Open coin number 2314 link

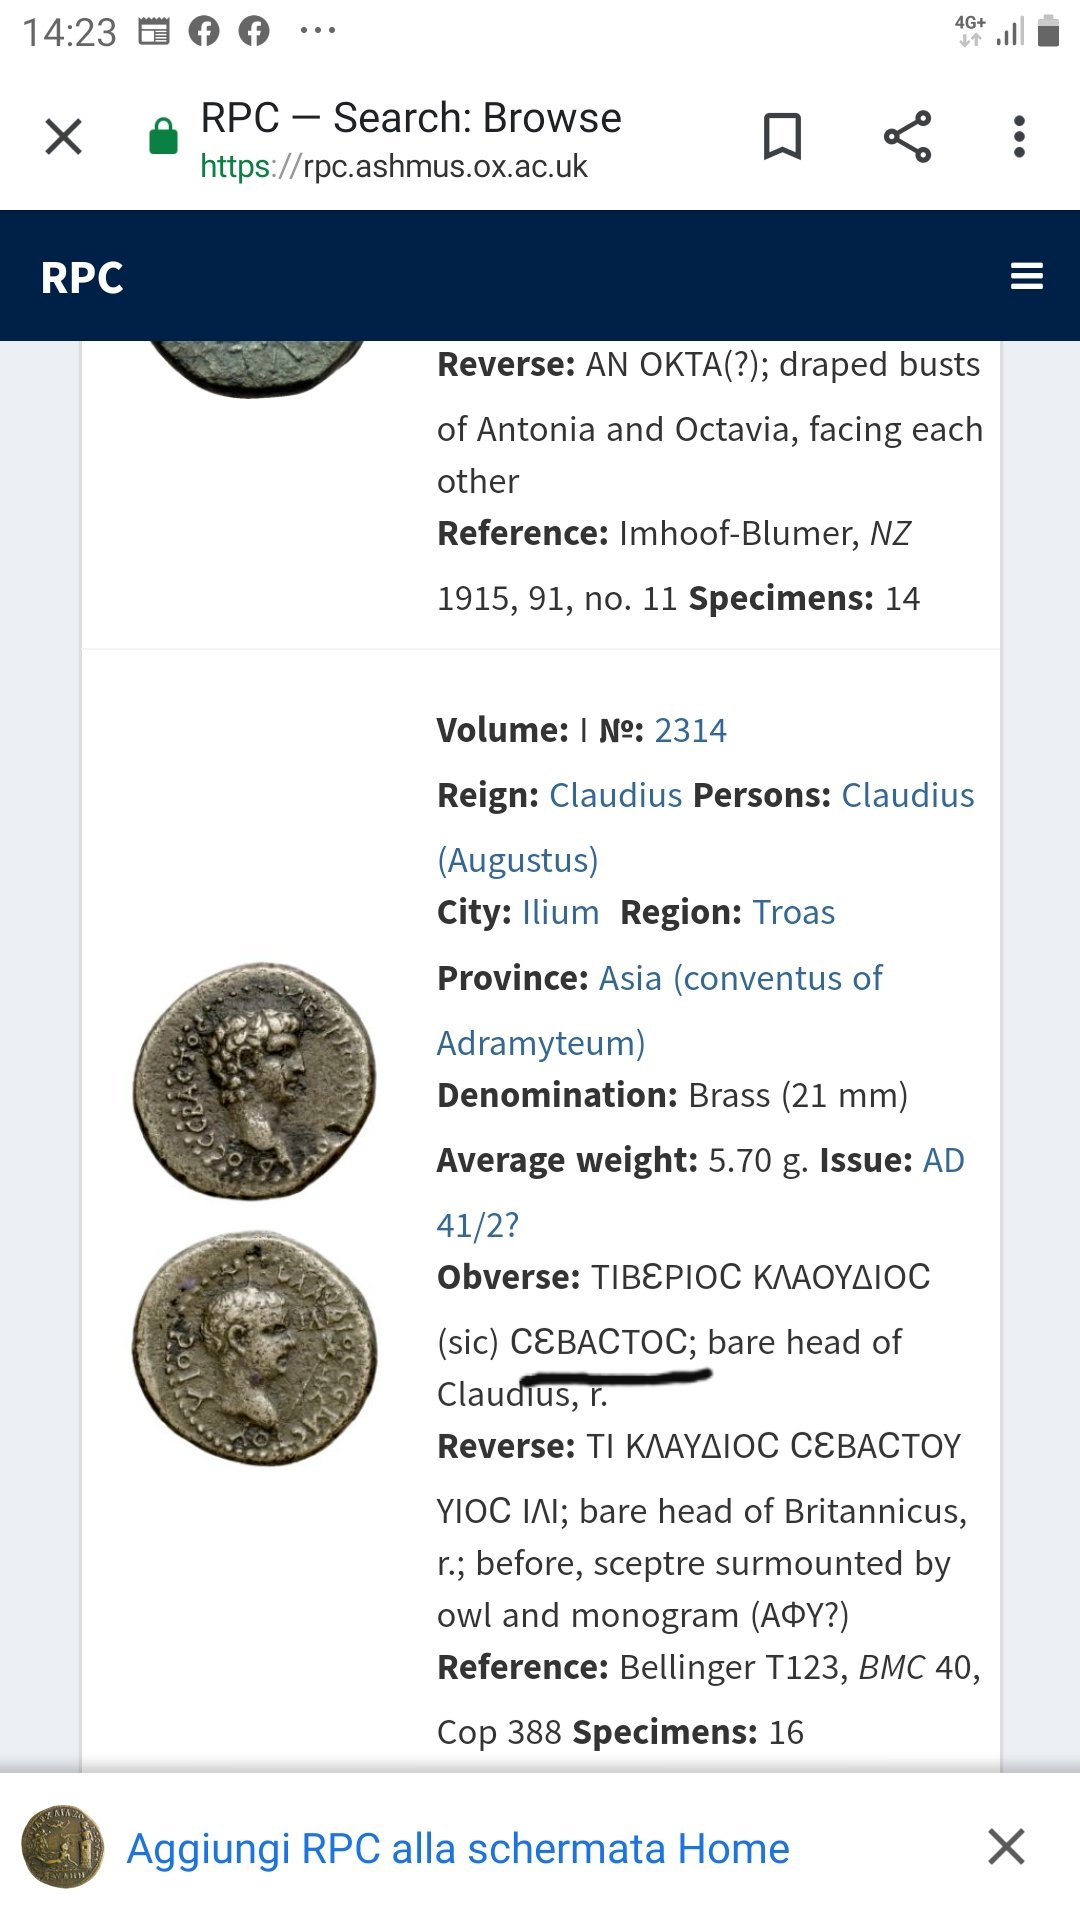pos(690,731)
